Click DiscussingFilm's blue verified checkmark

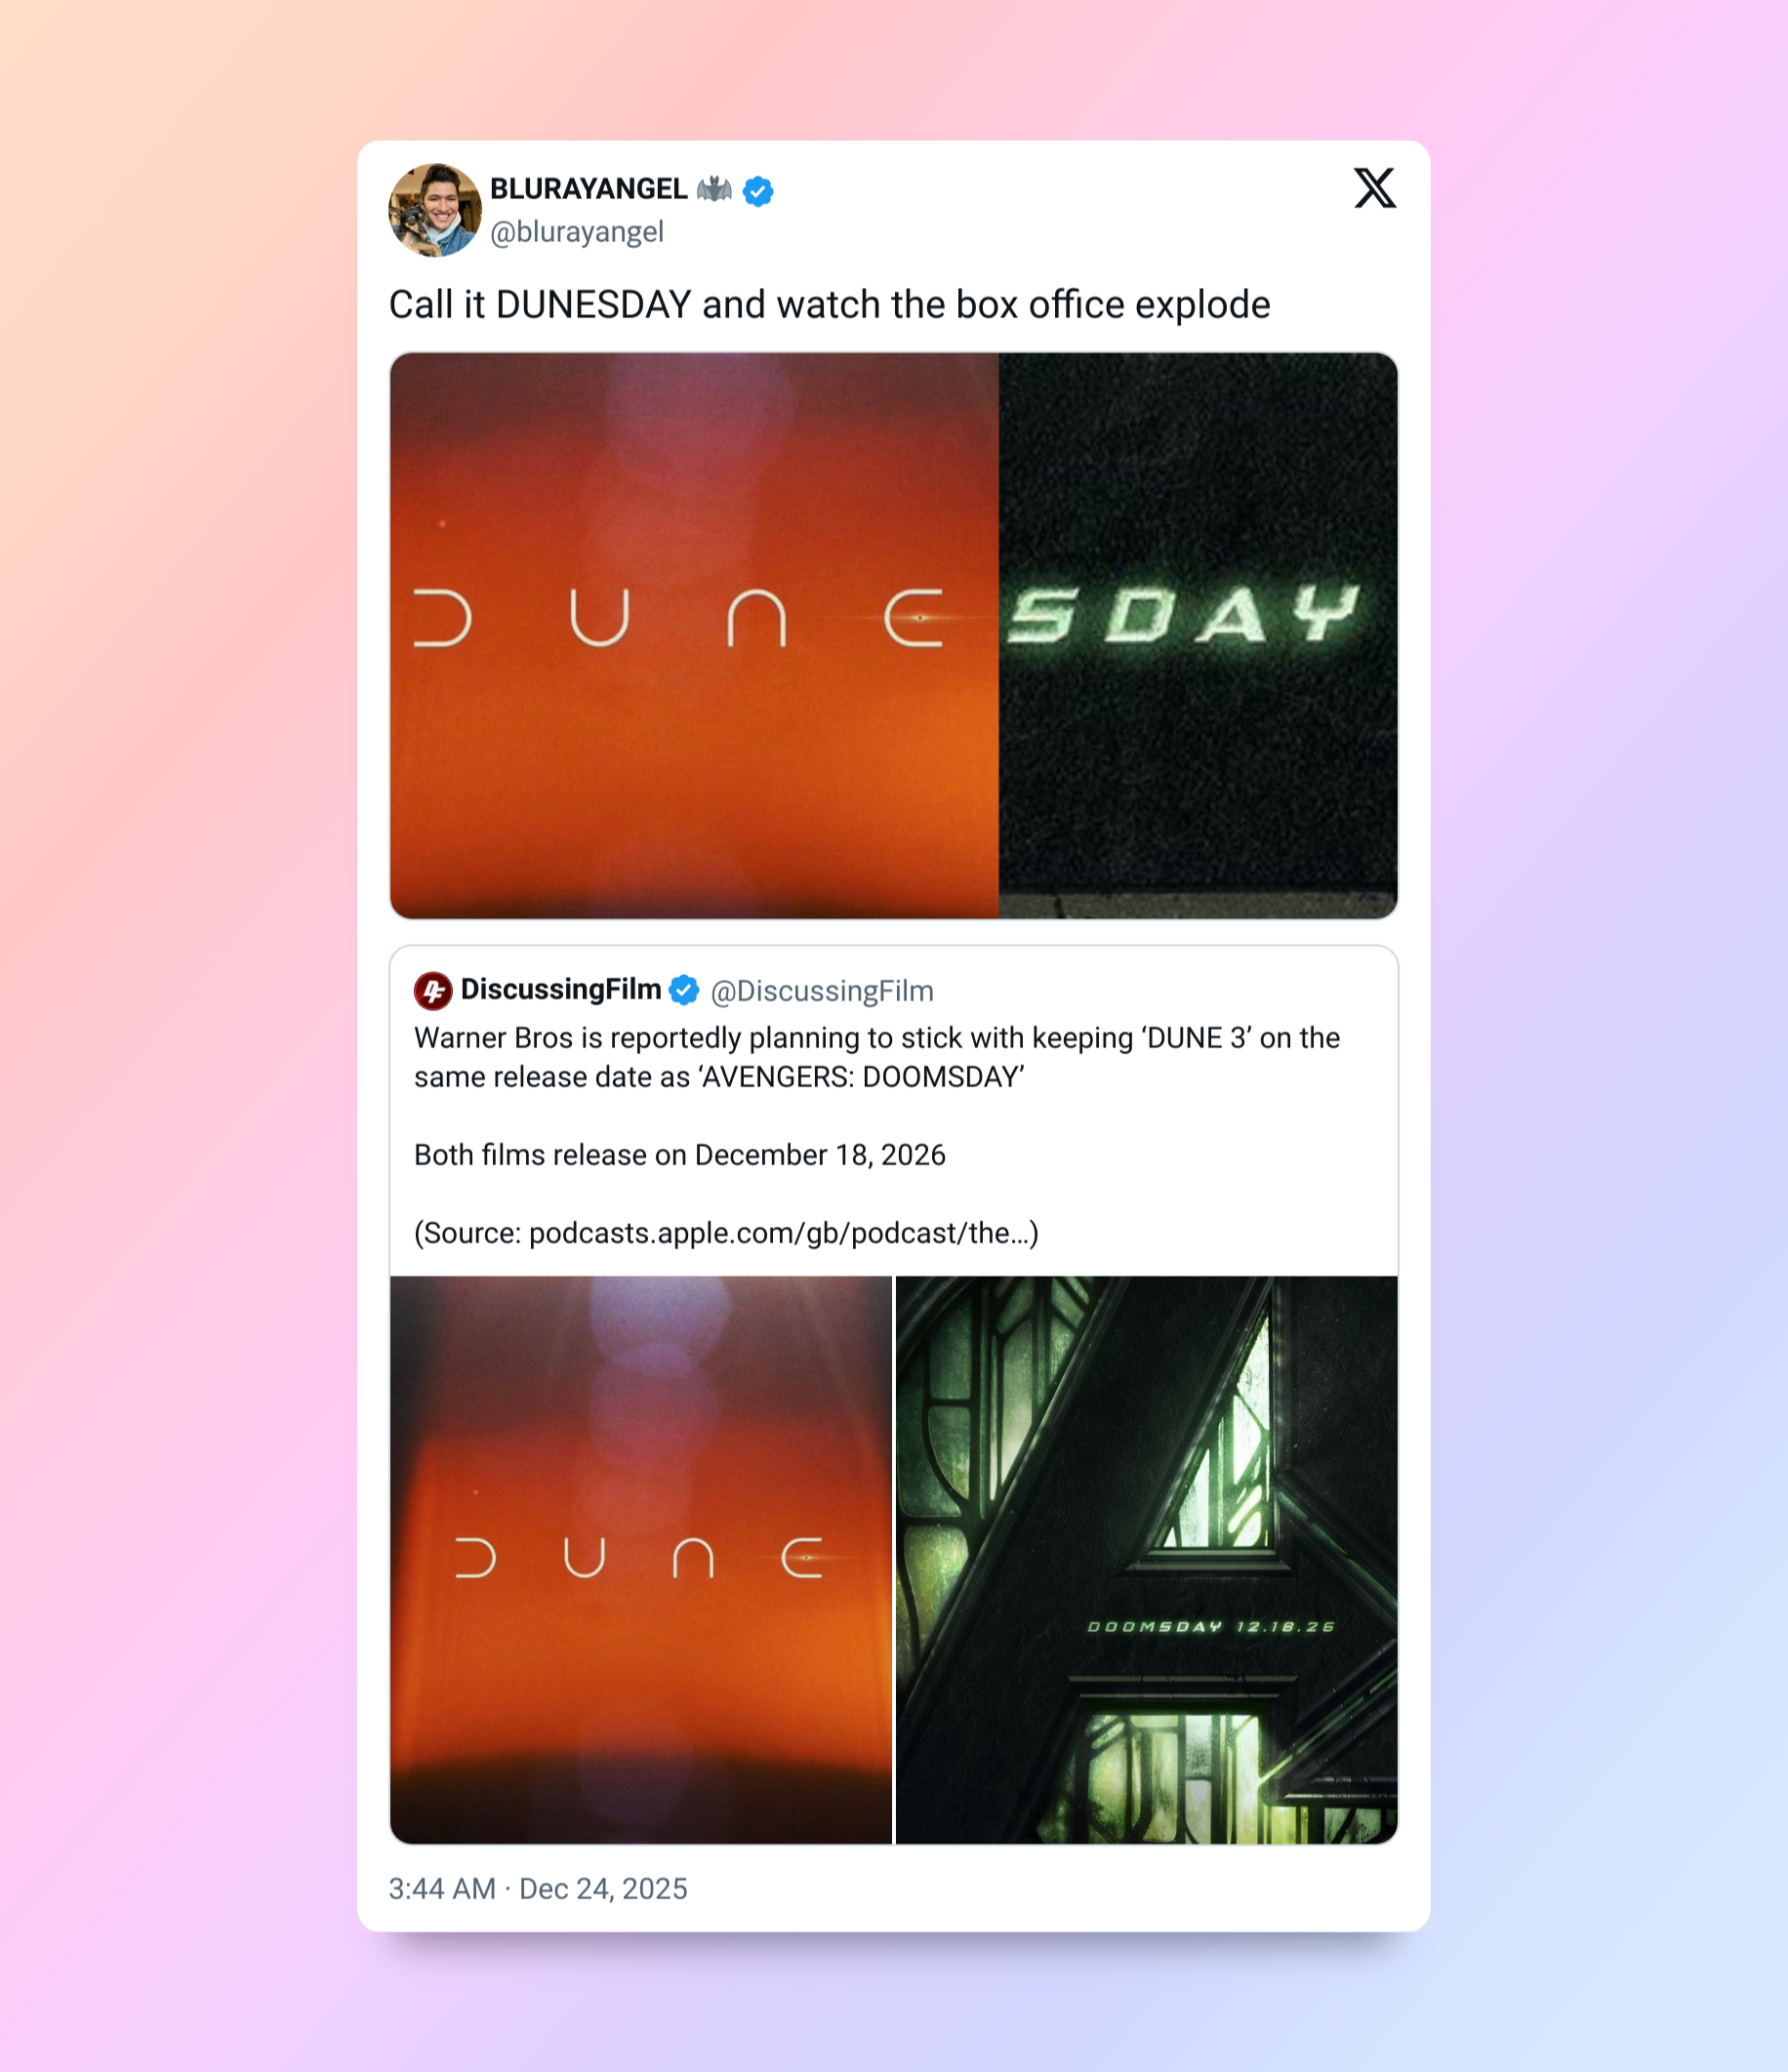coord(684,990)
